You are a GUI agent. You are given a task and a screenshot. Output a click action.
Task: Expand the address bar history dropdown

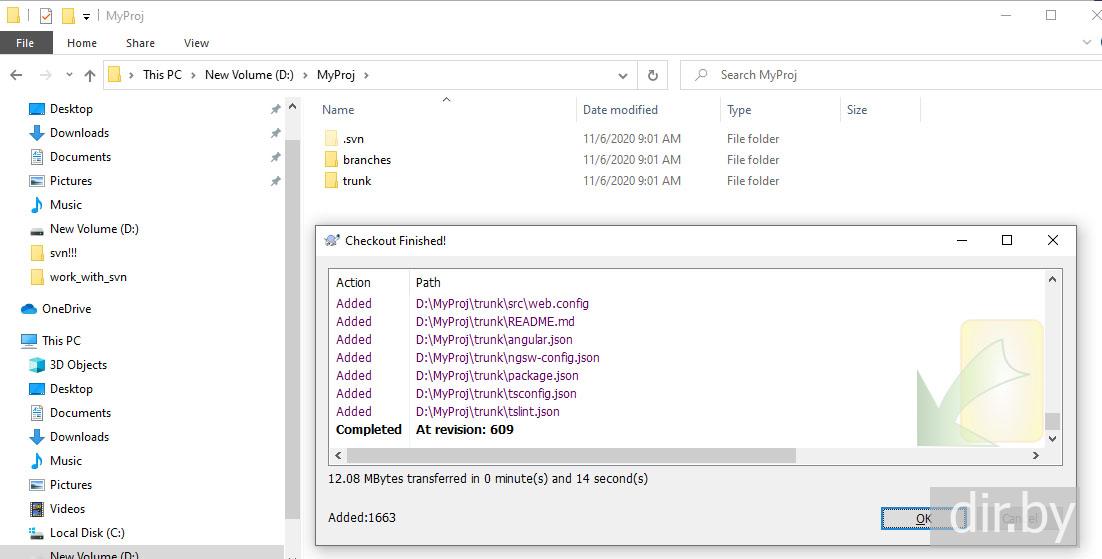(x=623, y=75)
